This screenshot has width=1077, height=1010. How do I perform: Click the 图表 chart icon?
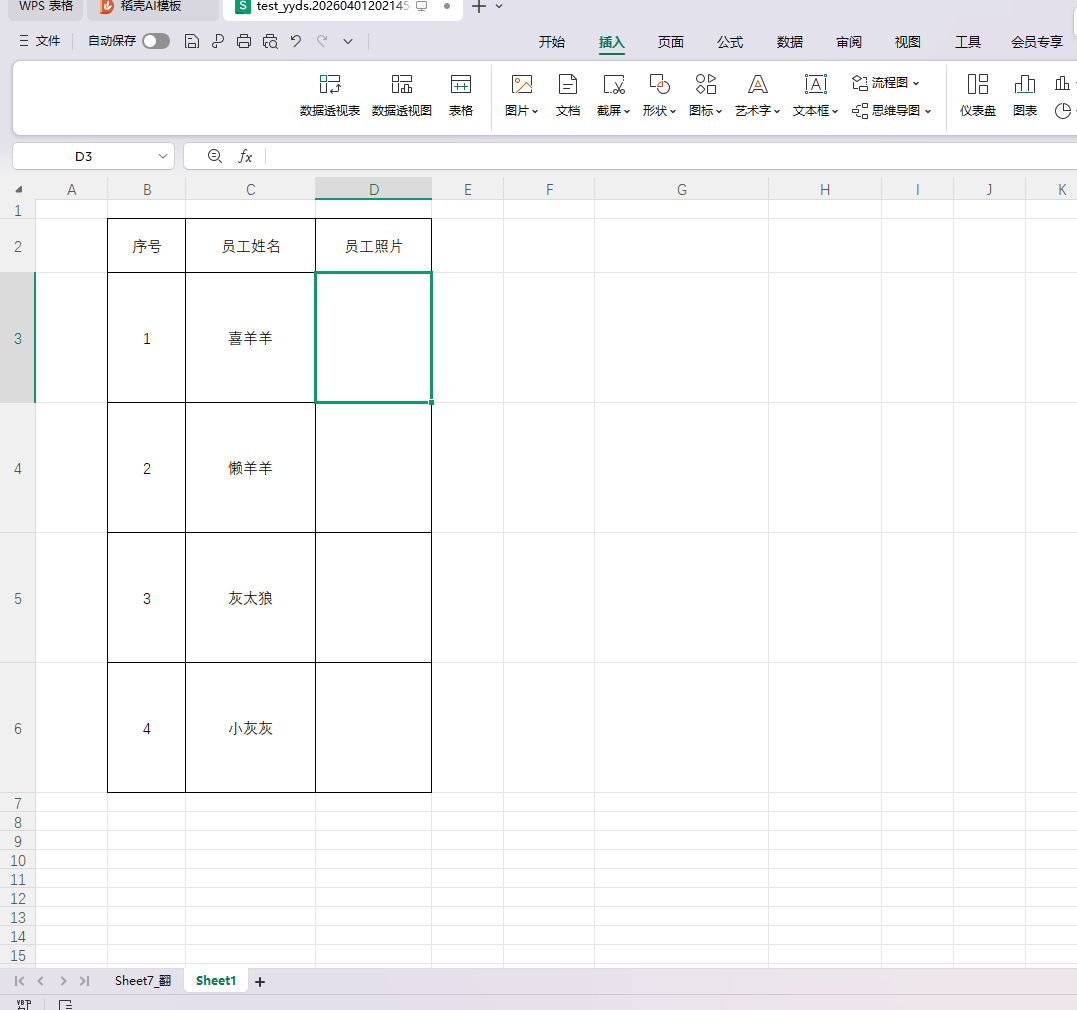[1025, 96]
